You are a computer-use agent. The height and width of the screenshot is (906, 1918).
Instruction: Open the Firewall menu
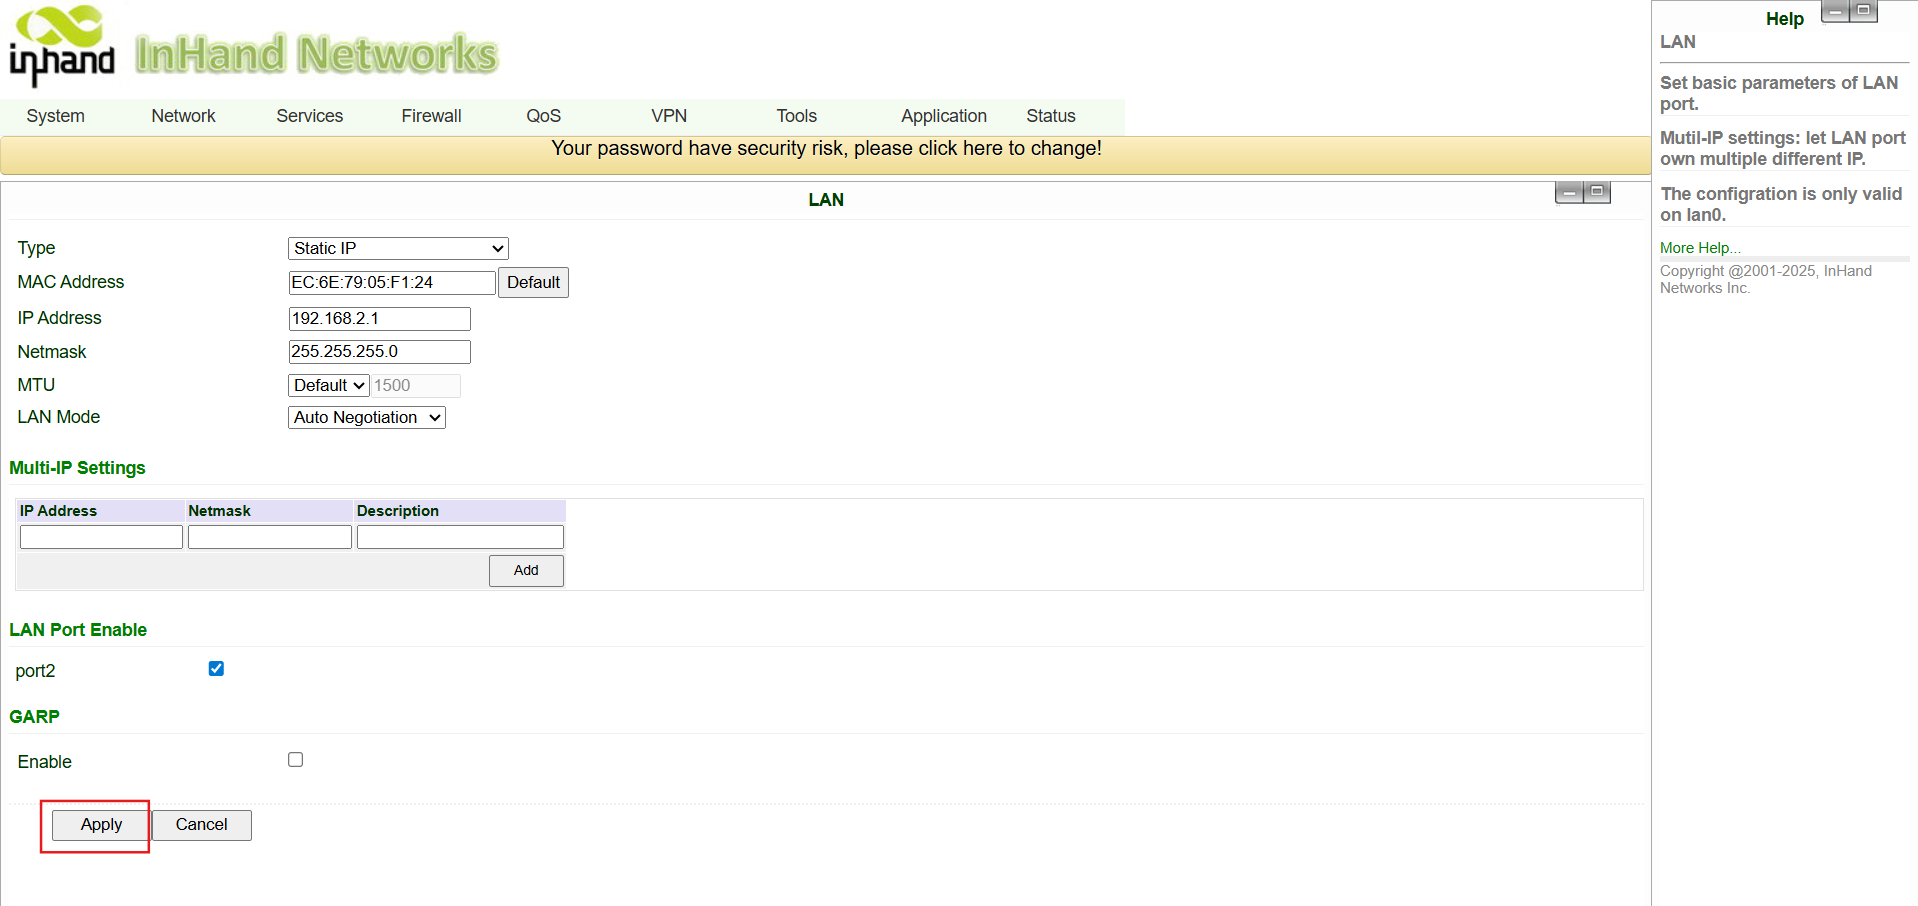click(431, 116)
